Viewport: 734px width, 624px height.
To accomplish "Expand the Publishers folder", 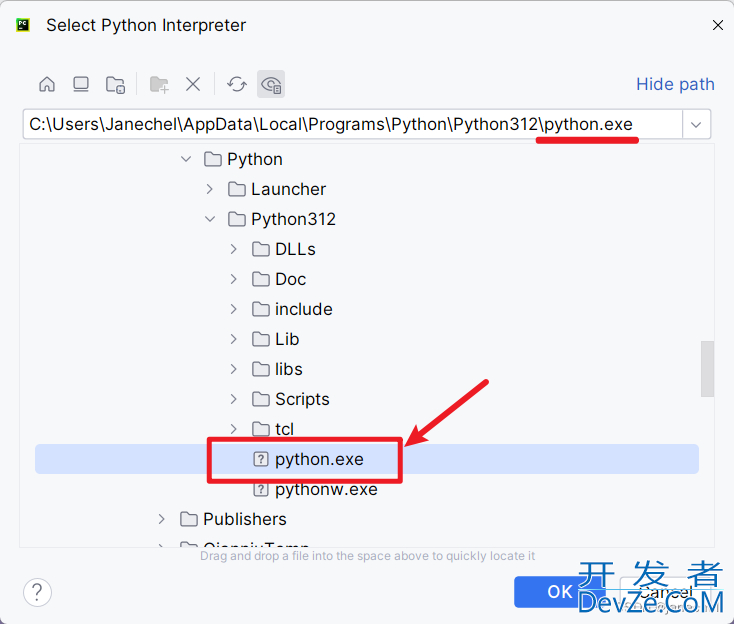I will [161, 519].
